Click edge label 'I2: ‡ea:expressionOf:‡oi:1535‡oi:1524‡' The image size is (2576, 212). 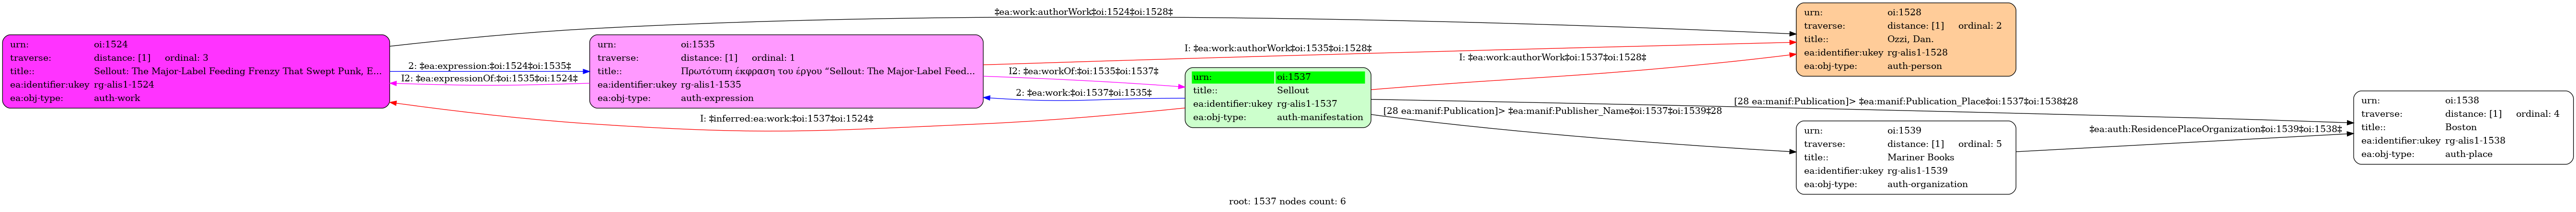click(x=489, y=78)
